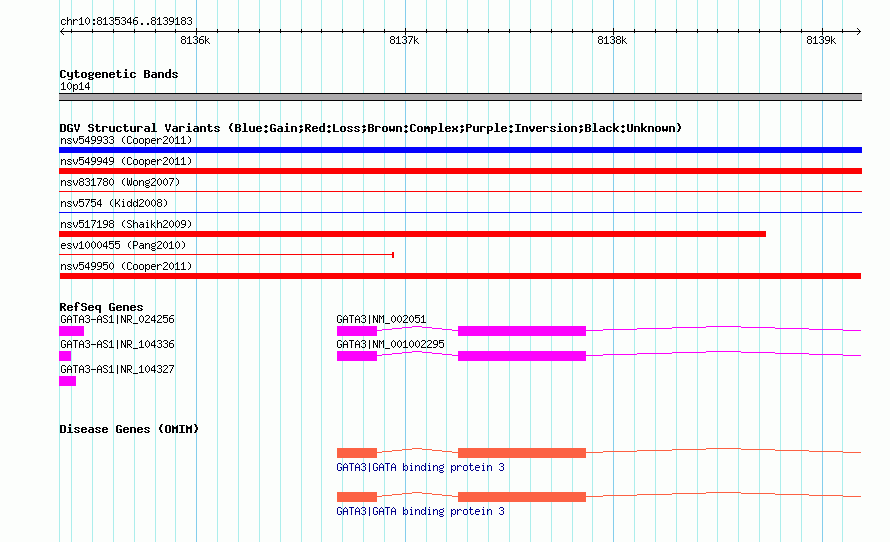This screenshot has height=542, width=890.
Task: Open nsv517198 (Shaikh2009) label
Action: click(x=126, y=224)
